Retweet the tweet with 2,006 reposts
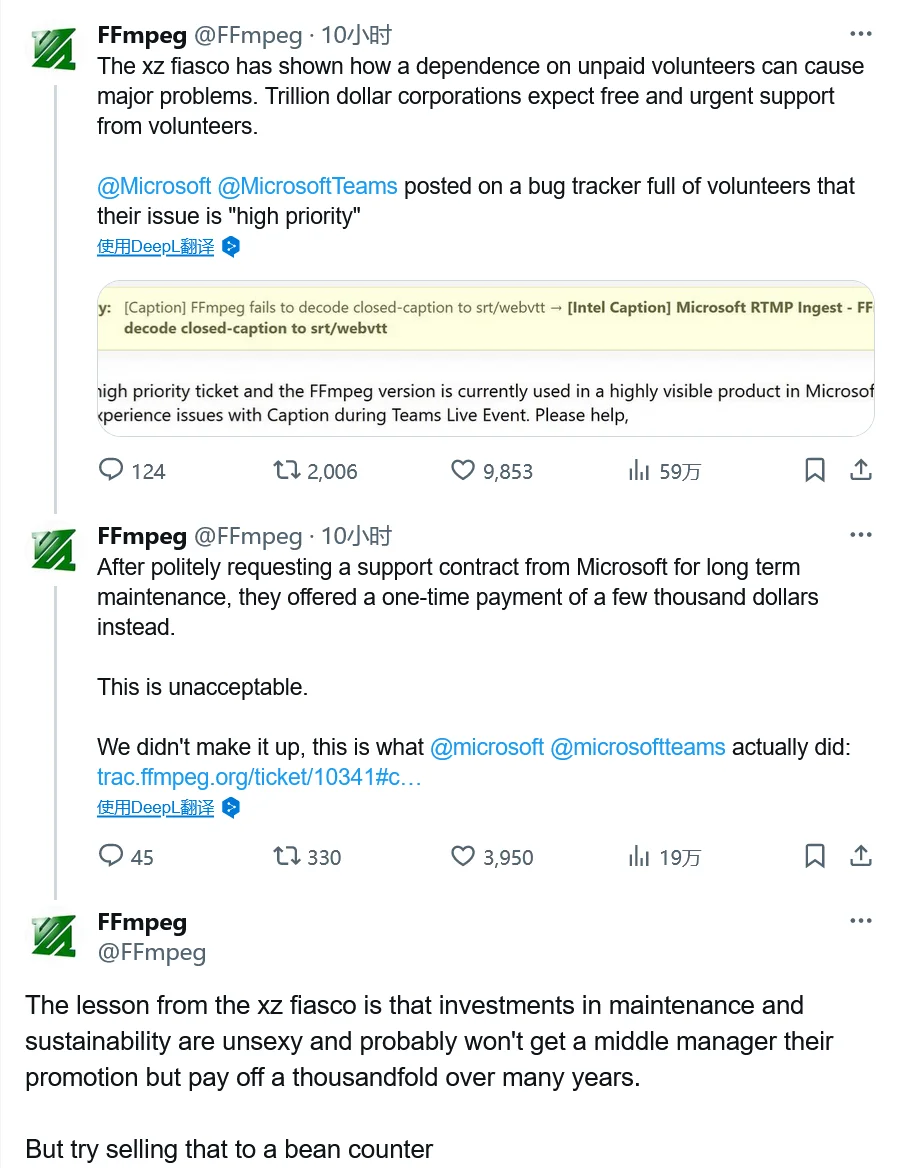898x1168 pixels. 290,470
